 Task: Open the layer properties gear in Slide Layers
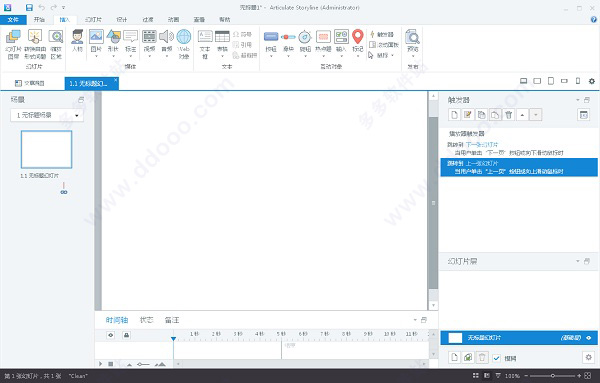[x=589, y=357]
